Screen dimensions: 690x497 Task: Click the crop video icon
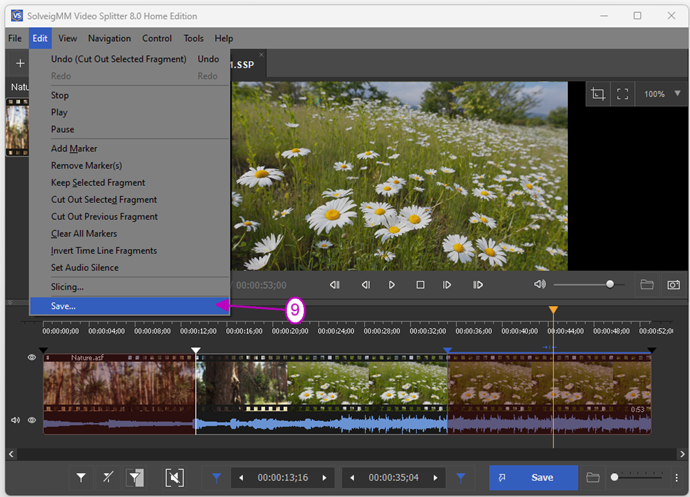tap(598, 94)
